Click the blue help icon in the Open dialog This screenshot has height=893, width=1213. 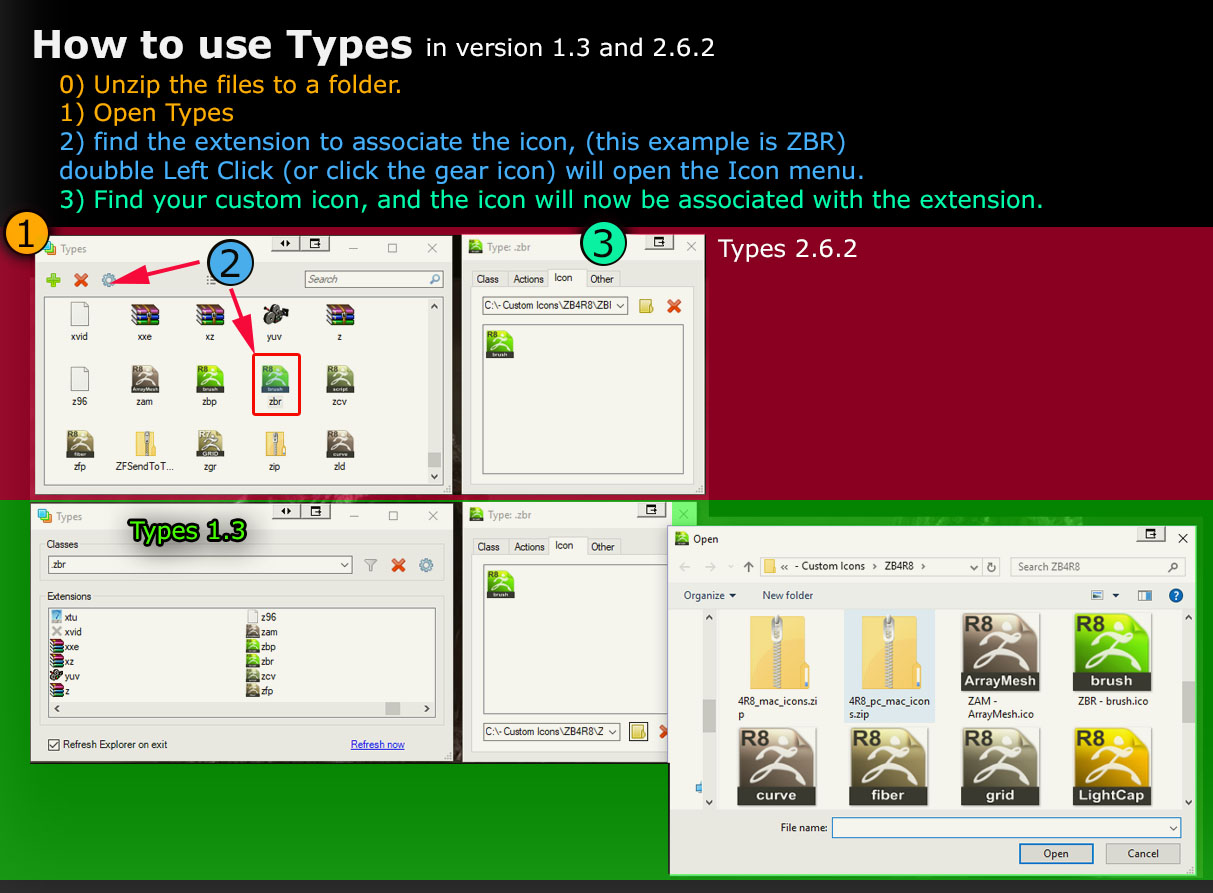[1175, 595]
